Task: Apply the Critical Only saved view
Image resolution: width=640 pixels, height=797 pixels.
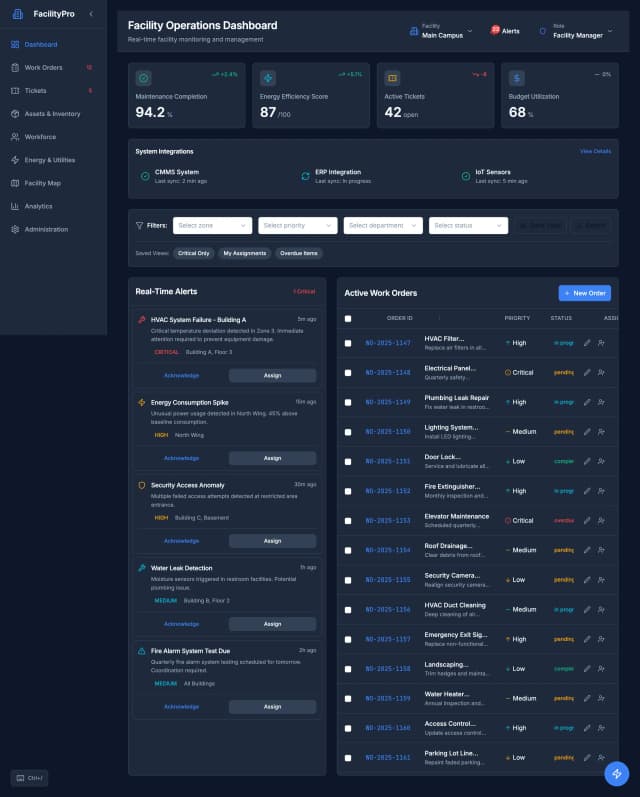Action: click(193, 253)
